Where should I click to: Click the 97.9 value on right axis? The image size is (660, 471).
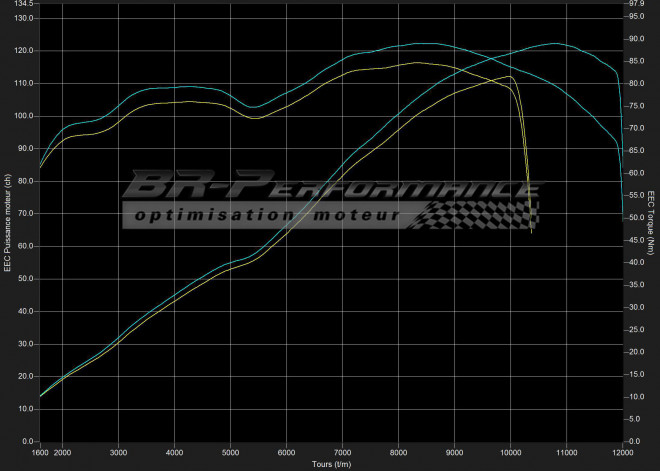click(636, 4)
